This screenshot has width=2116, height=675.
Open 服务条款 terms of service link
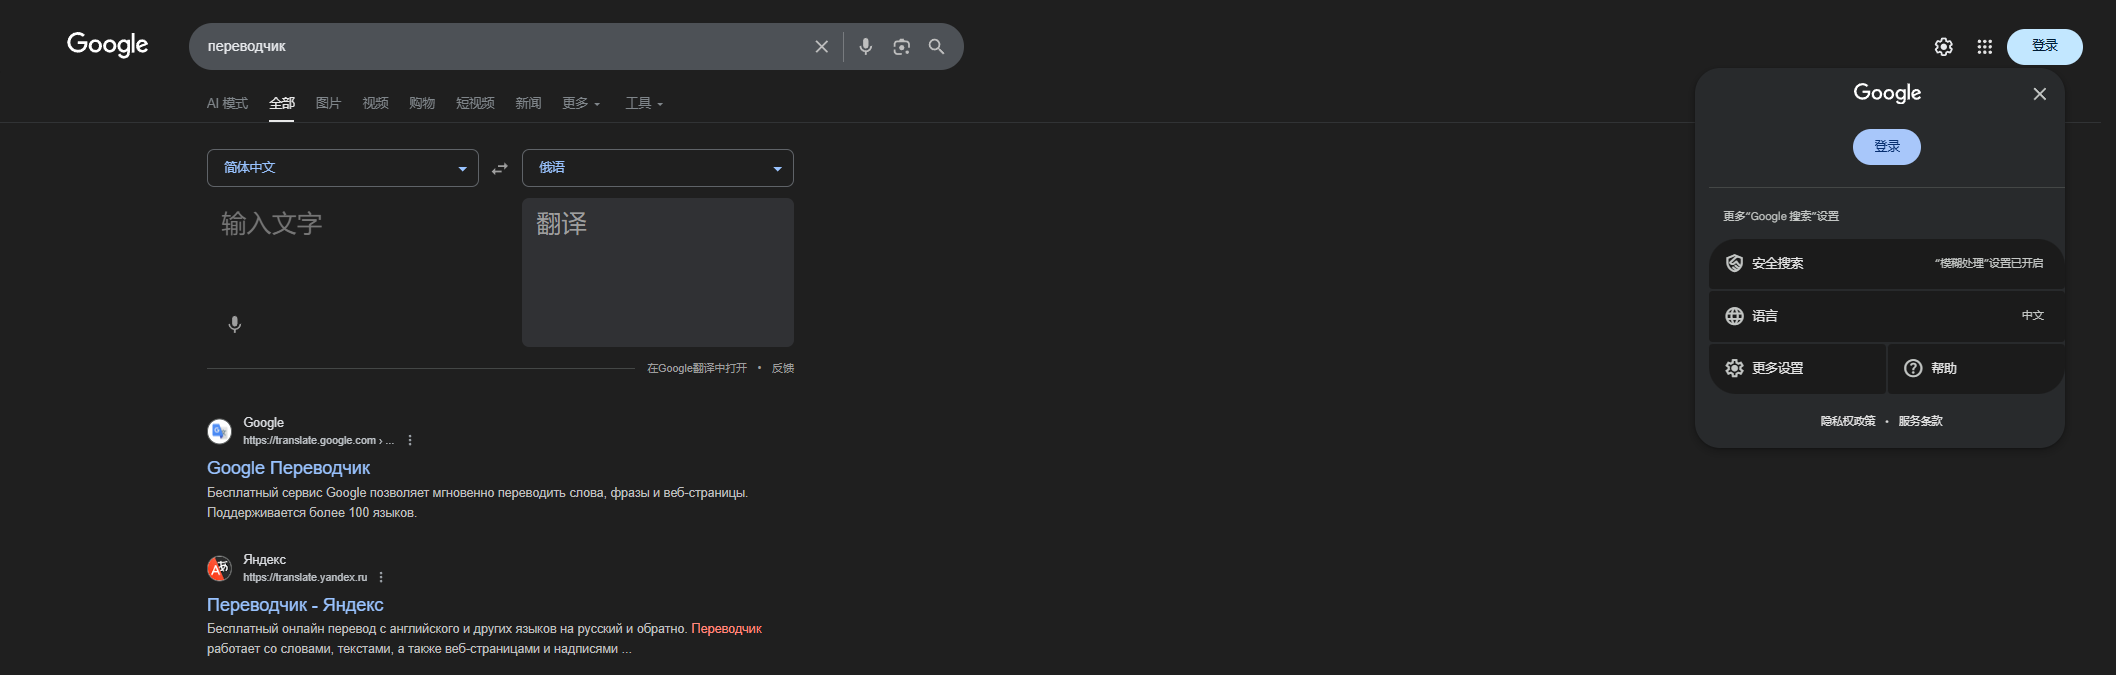click(x=1921, y=421)
